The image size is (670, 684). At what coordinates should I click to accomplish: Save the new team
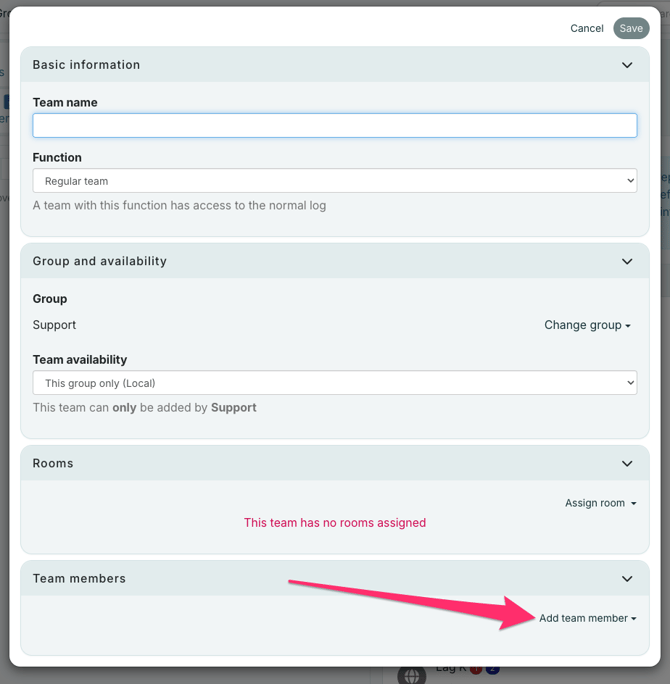point(631,28)
